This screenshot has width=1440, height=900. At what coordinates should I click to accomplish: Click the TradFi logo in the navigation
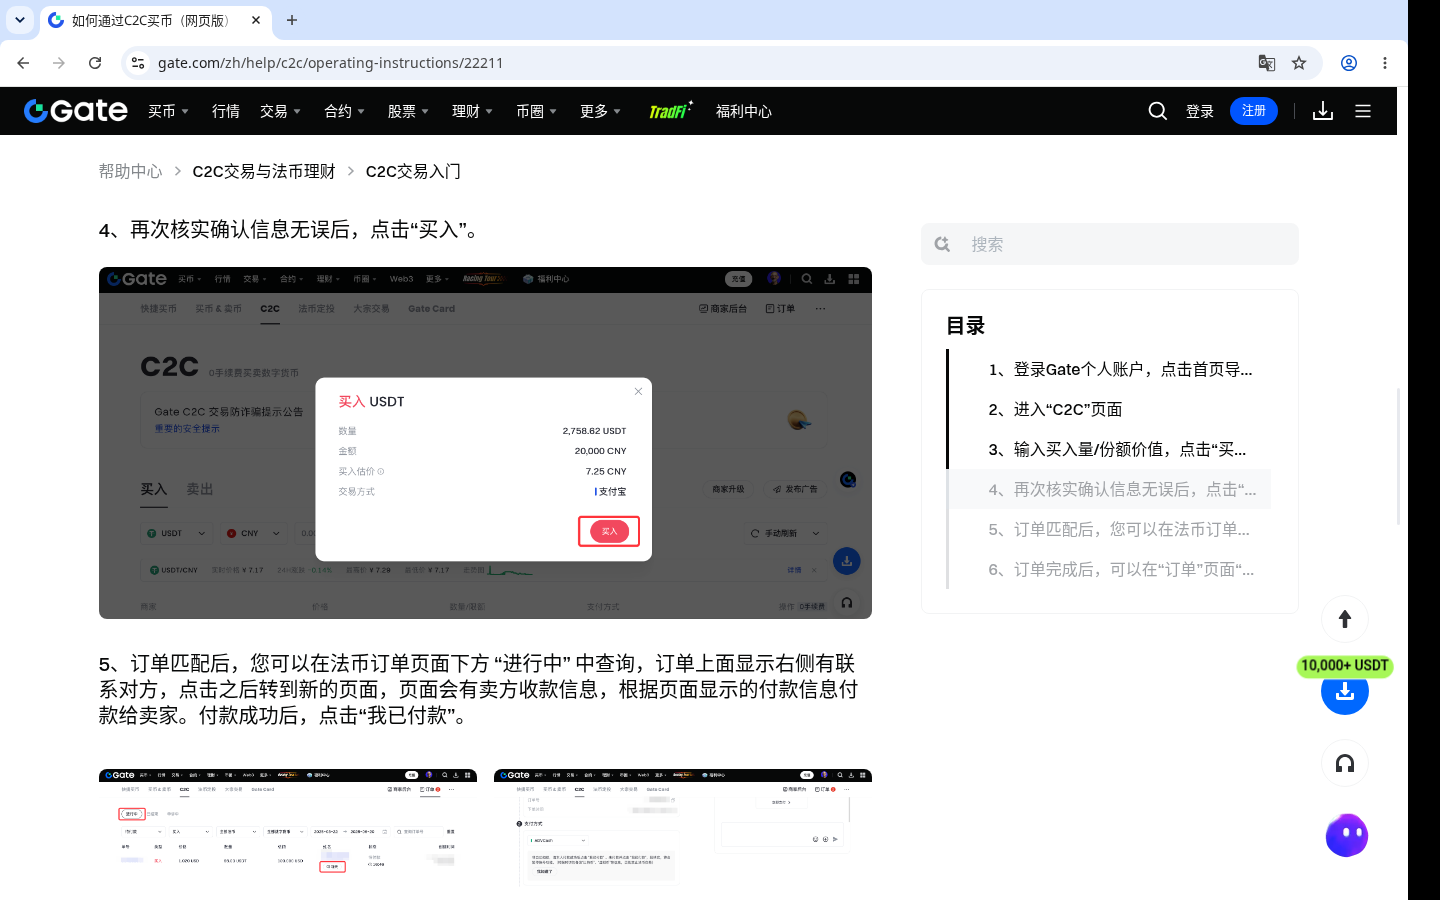(x=670, y=110)
